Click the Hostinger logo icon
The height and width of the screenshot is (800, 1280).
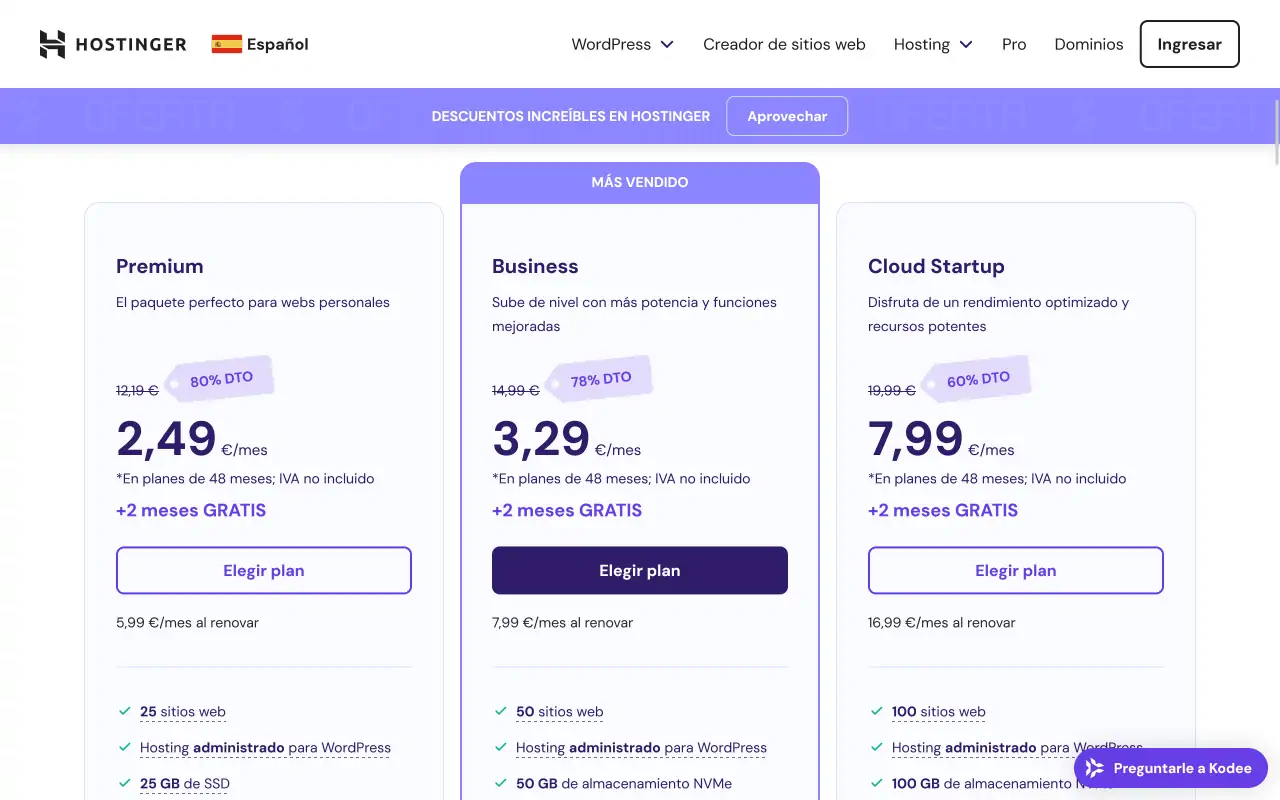[52, 44]
